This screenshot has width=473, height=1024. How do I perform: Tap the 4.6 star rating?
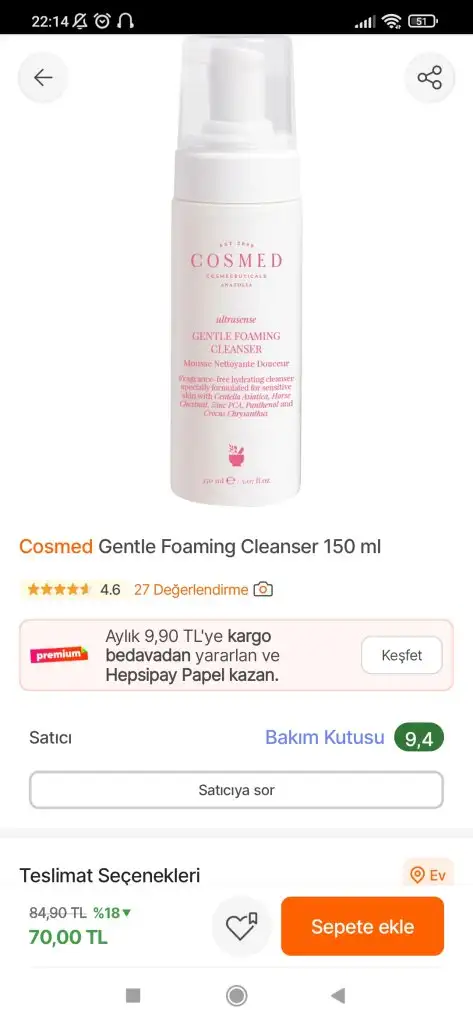tap(70, 590)
